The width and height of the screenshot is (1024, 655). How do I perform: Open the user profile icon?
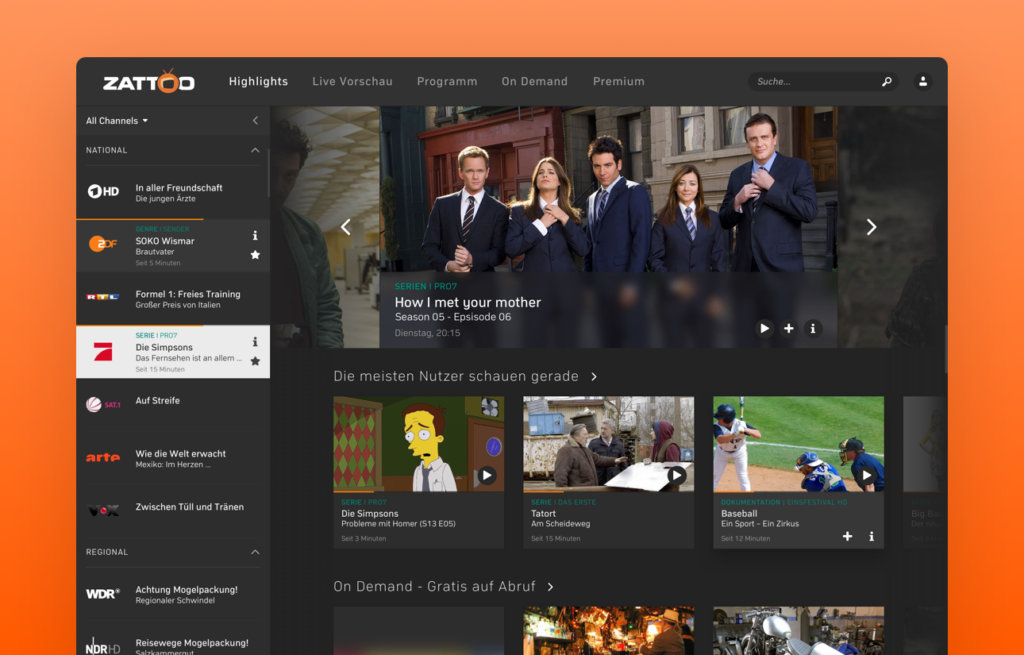pos(923,82)
